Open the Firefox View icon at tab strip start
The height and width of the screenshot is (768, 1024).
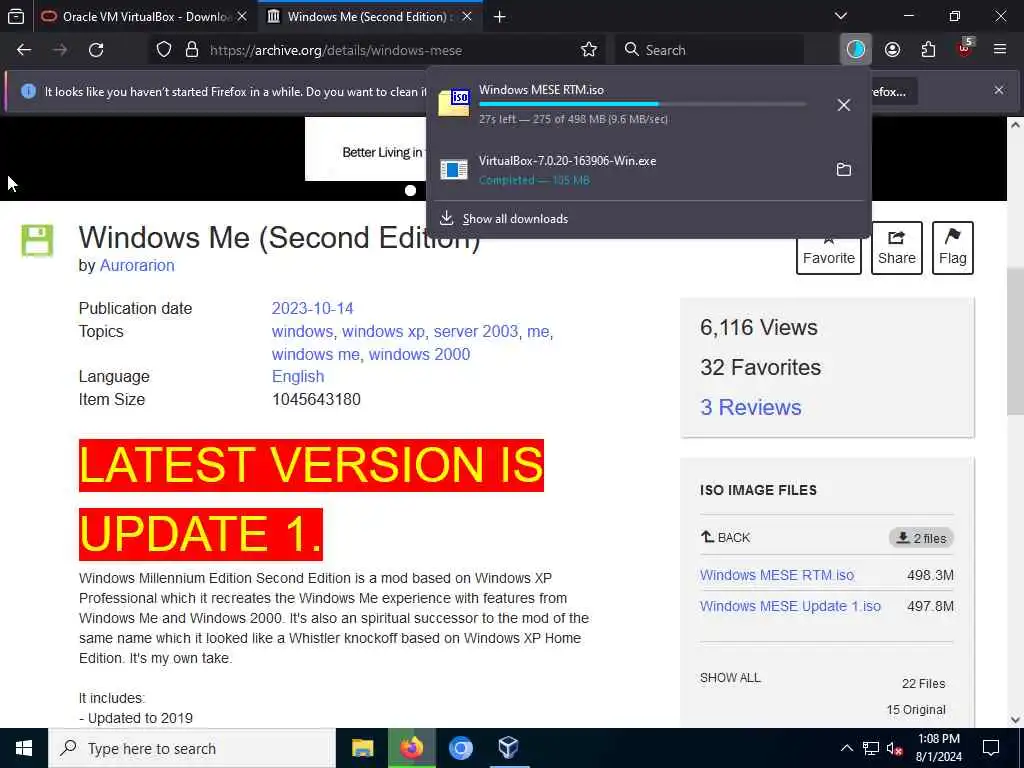(16, 16)
